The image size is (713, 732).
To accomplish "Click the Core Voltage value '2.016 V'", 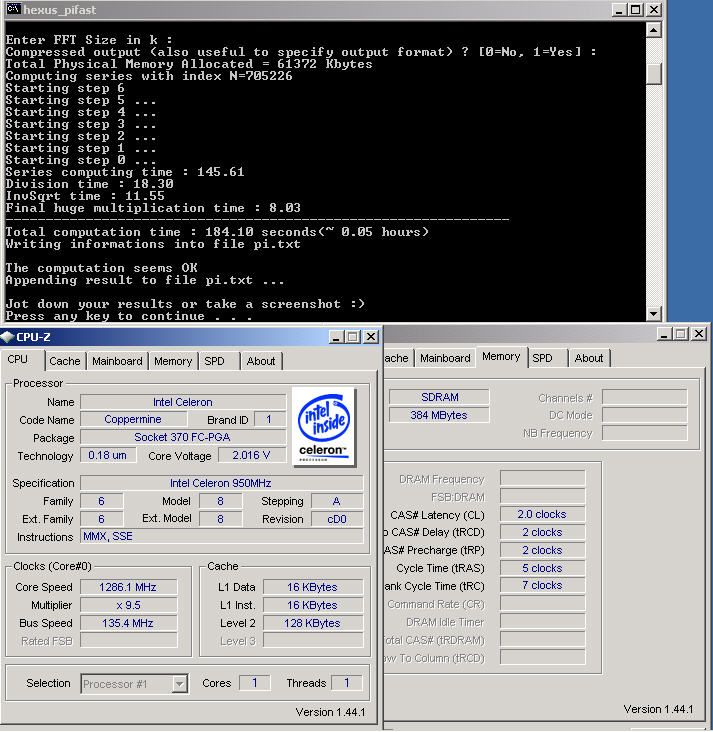I will click(x=252, y=455).
